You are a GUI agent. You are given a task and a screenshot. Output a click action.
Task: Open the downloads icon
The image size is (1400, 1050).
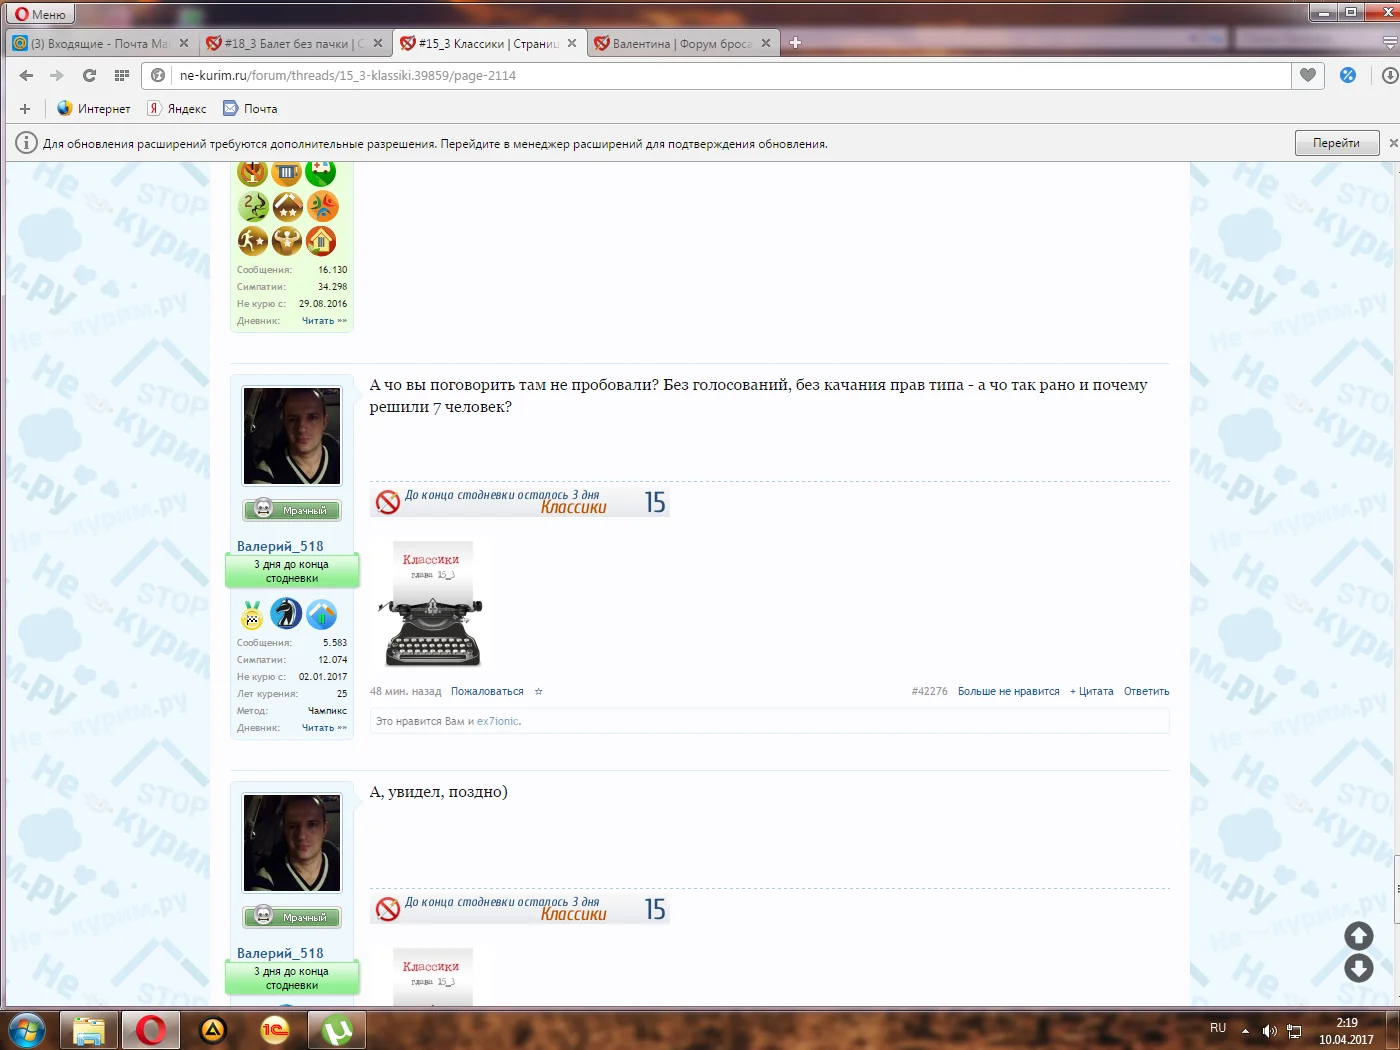(x=1389, y=75)
